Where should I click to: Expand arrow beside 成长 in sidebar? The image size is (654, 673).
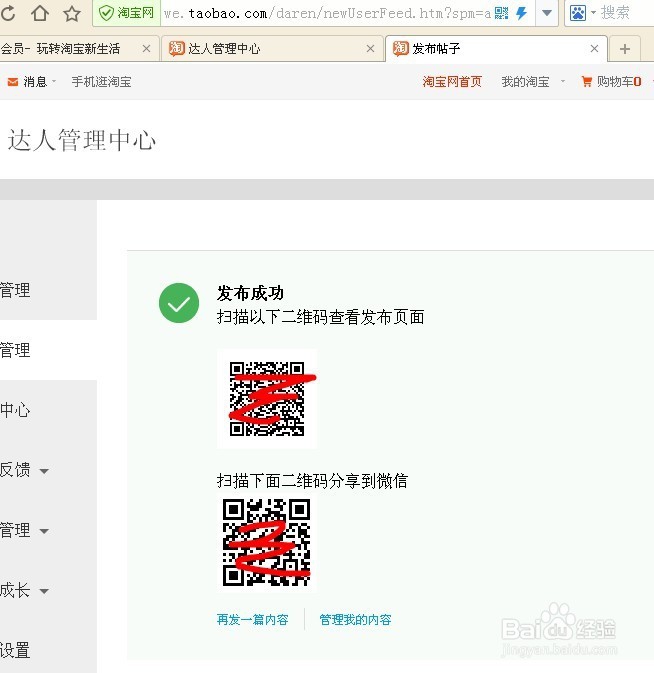click(x=44, y=591)
